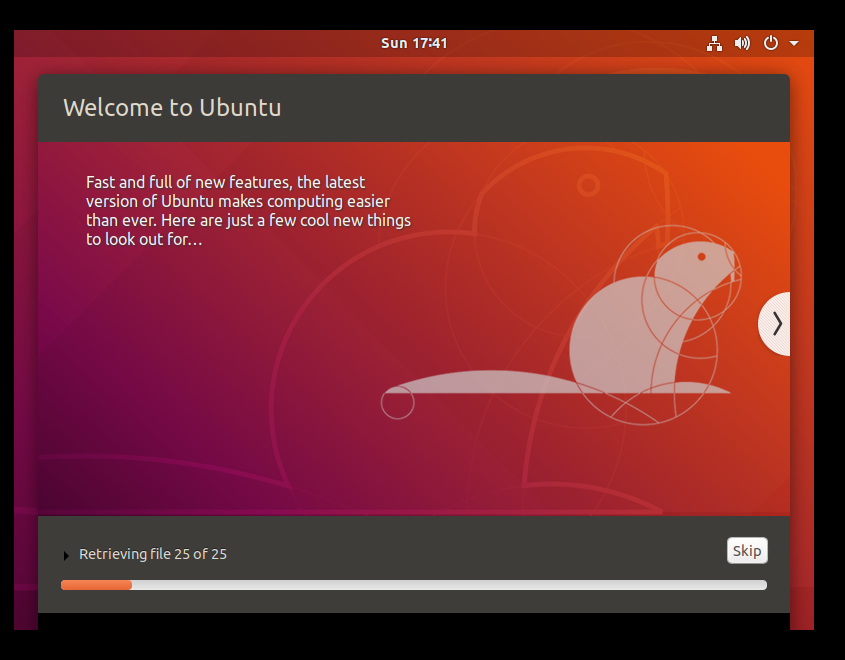Advance slideshow with the right chevron arrow
Viewport: 845px width, 660px height.
click(x=775, y=324)
